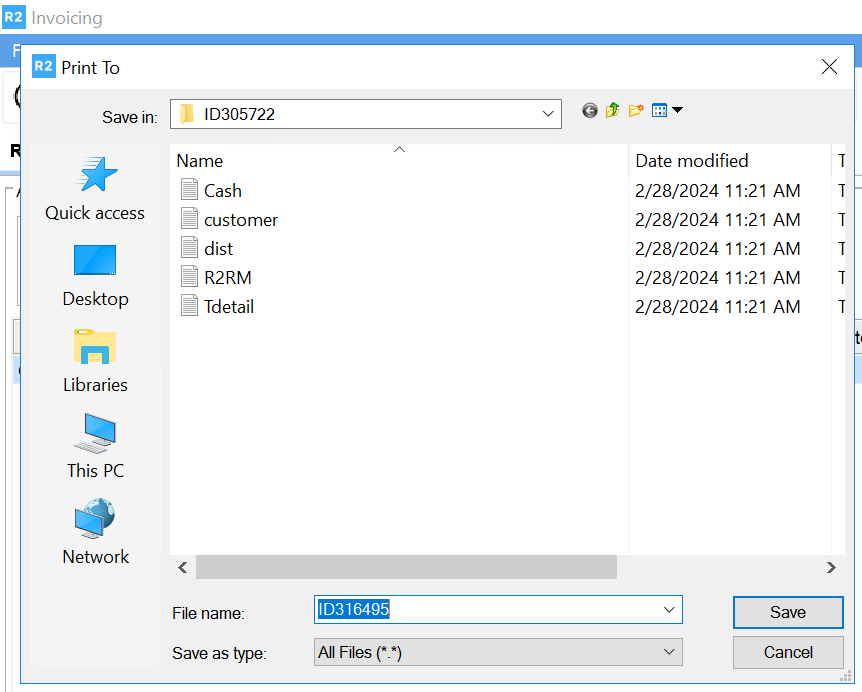Click the Save button
This screenshot has height=692, width=862.
[788, 612]
